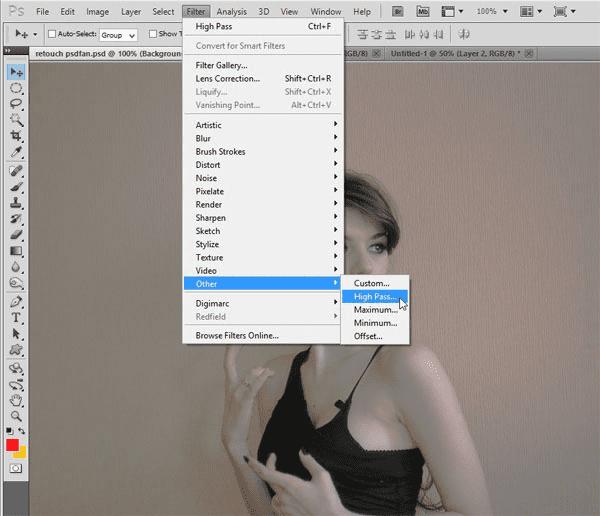
Task: Toggle Quick Mask mode button
Action: click(15, 468)
